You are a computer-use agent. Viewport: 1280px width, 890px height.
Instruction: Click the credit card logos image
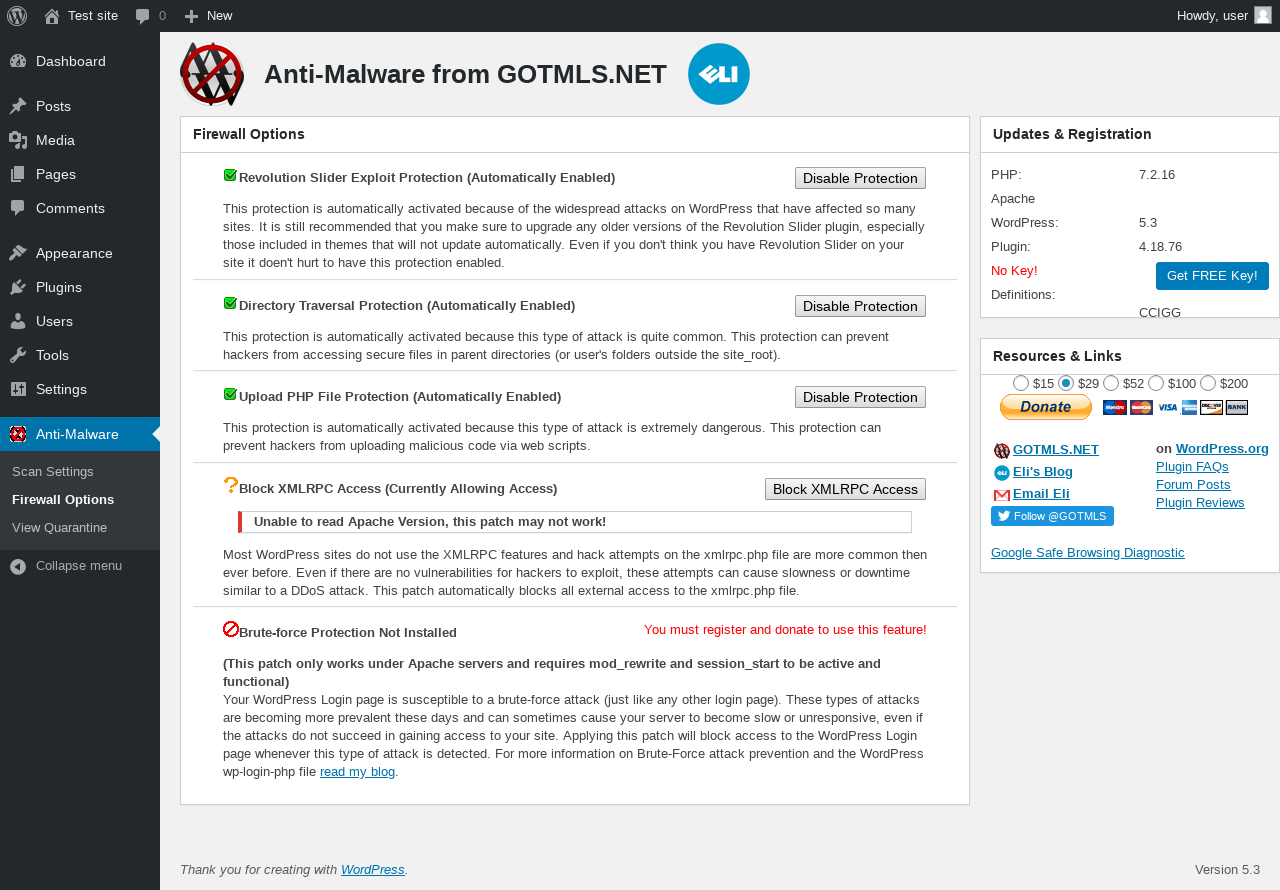coord(1175,407)
